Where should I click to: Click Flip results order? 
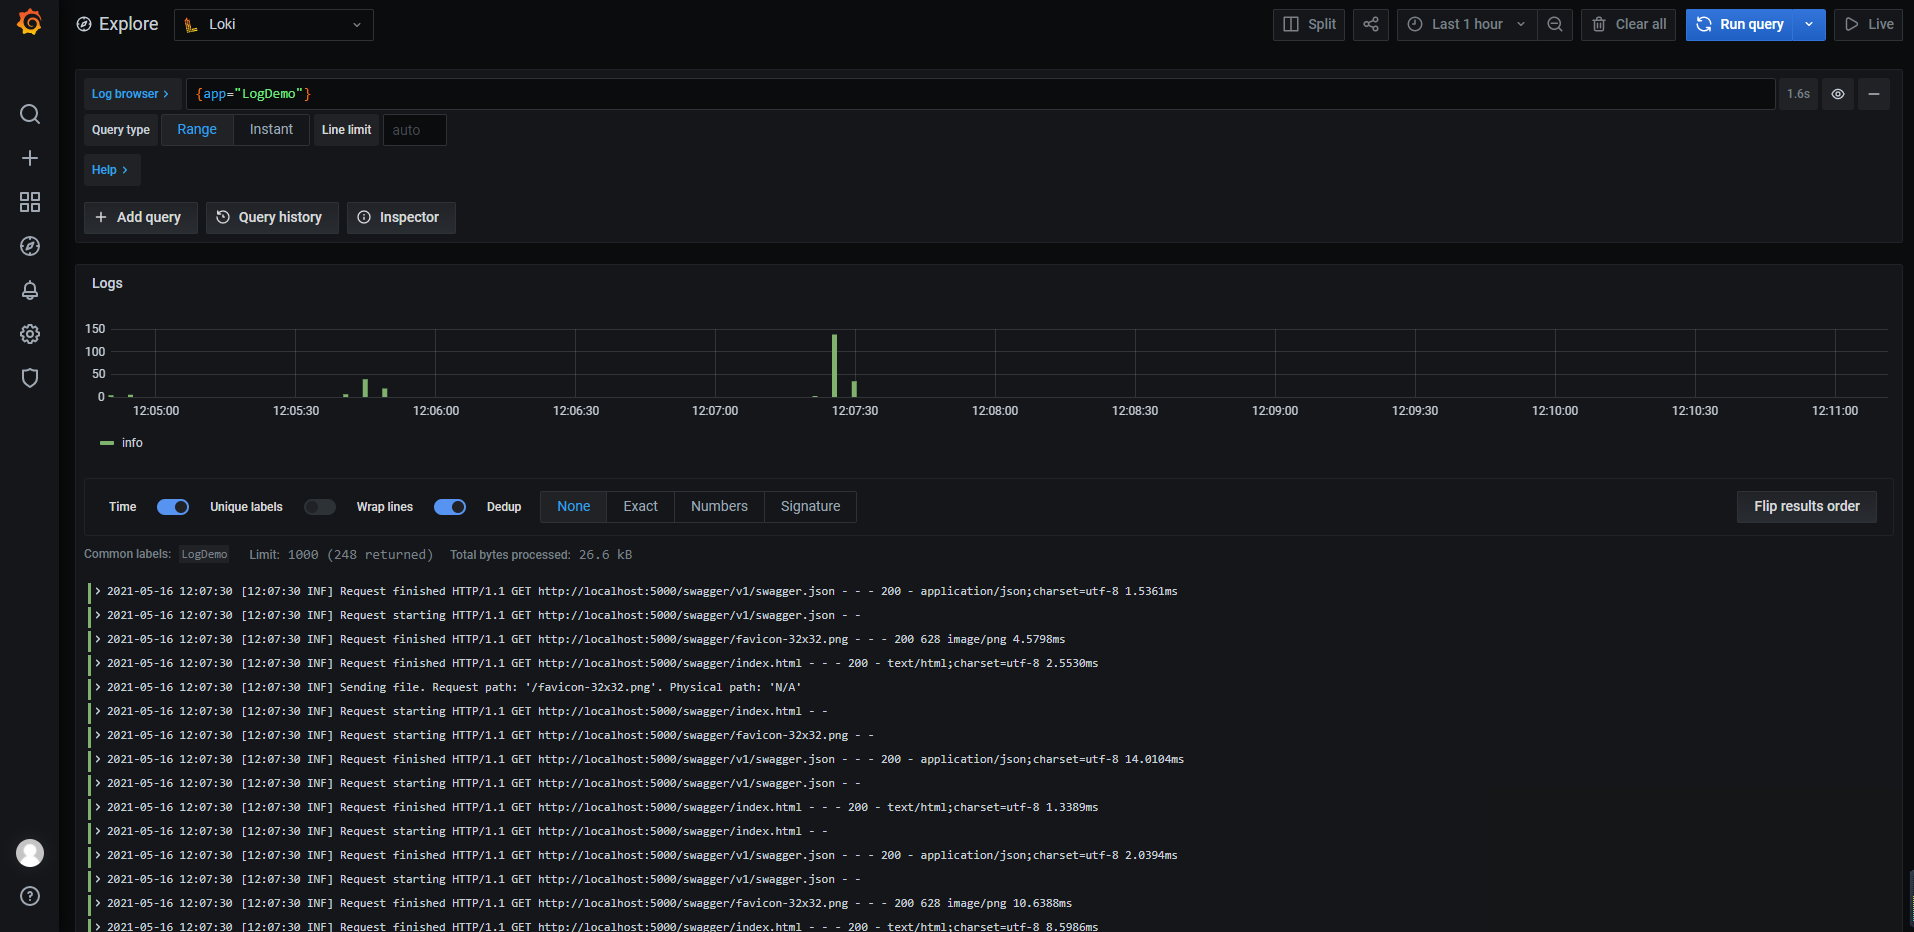1806,507
